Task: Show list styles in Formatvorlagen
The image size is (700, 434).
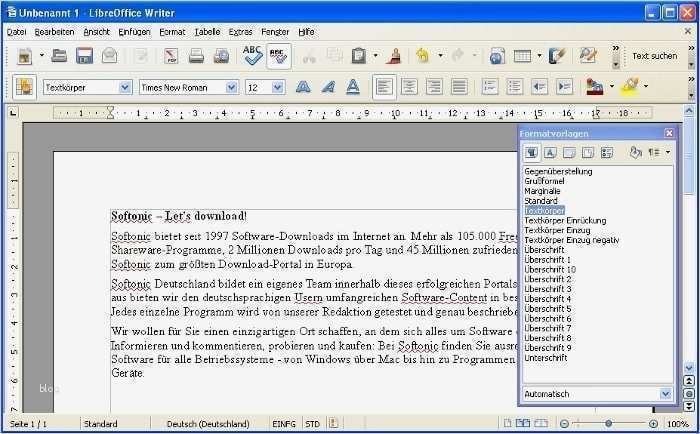Action: (x=606, y=153)
